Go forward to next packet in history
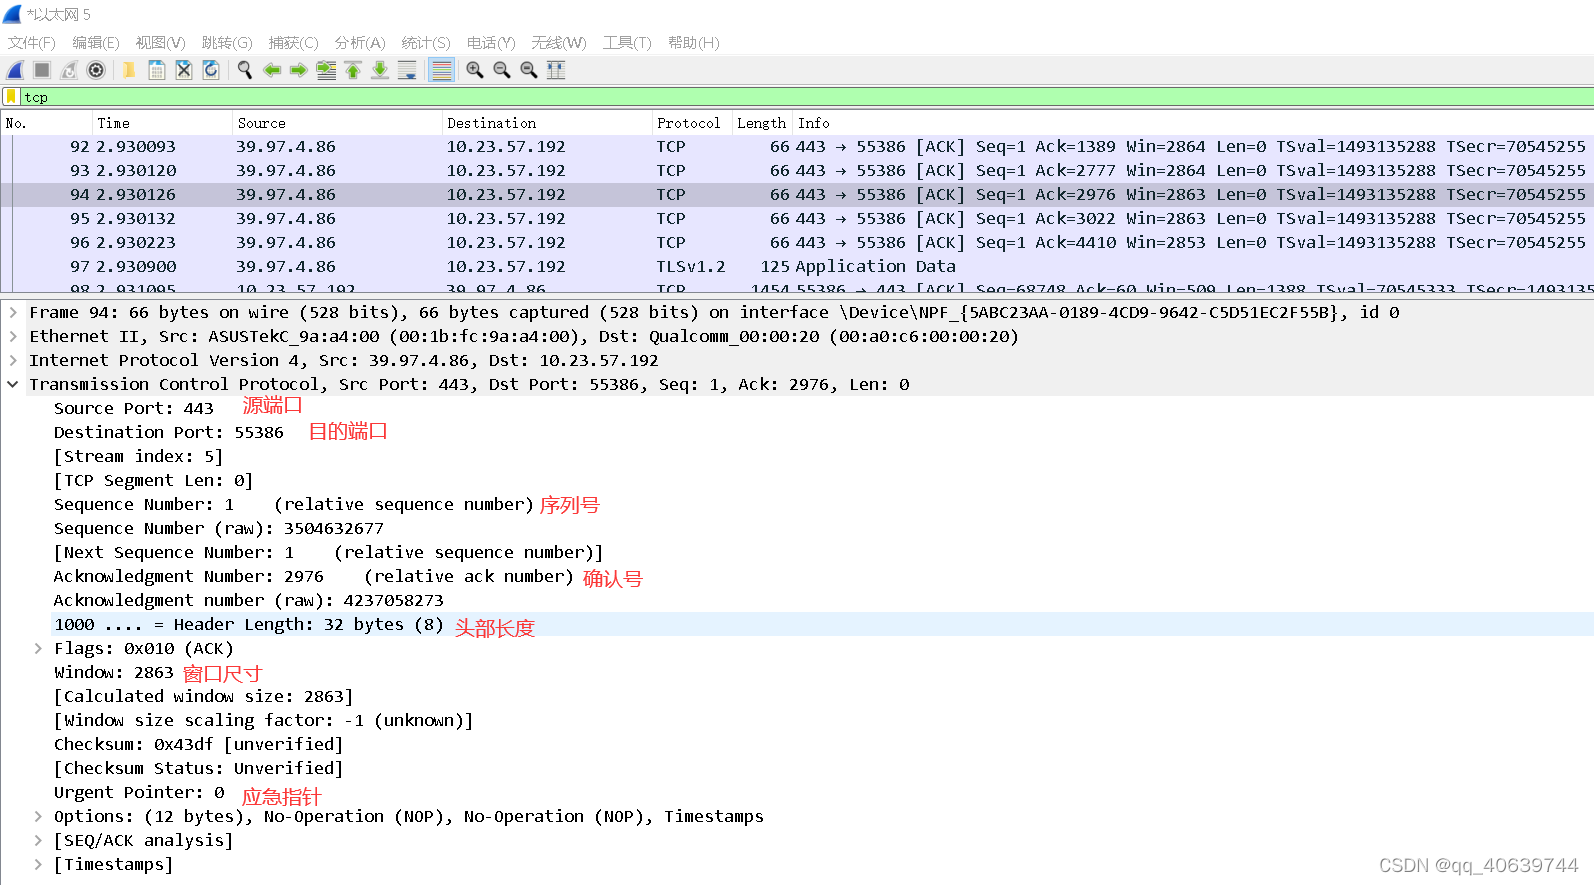Screen dimensions: 1594x885 coord(298,70)
